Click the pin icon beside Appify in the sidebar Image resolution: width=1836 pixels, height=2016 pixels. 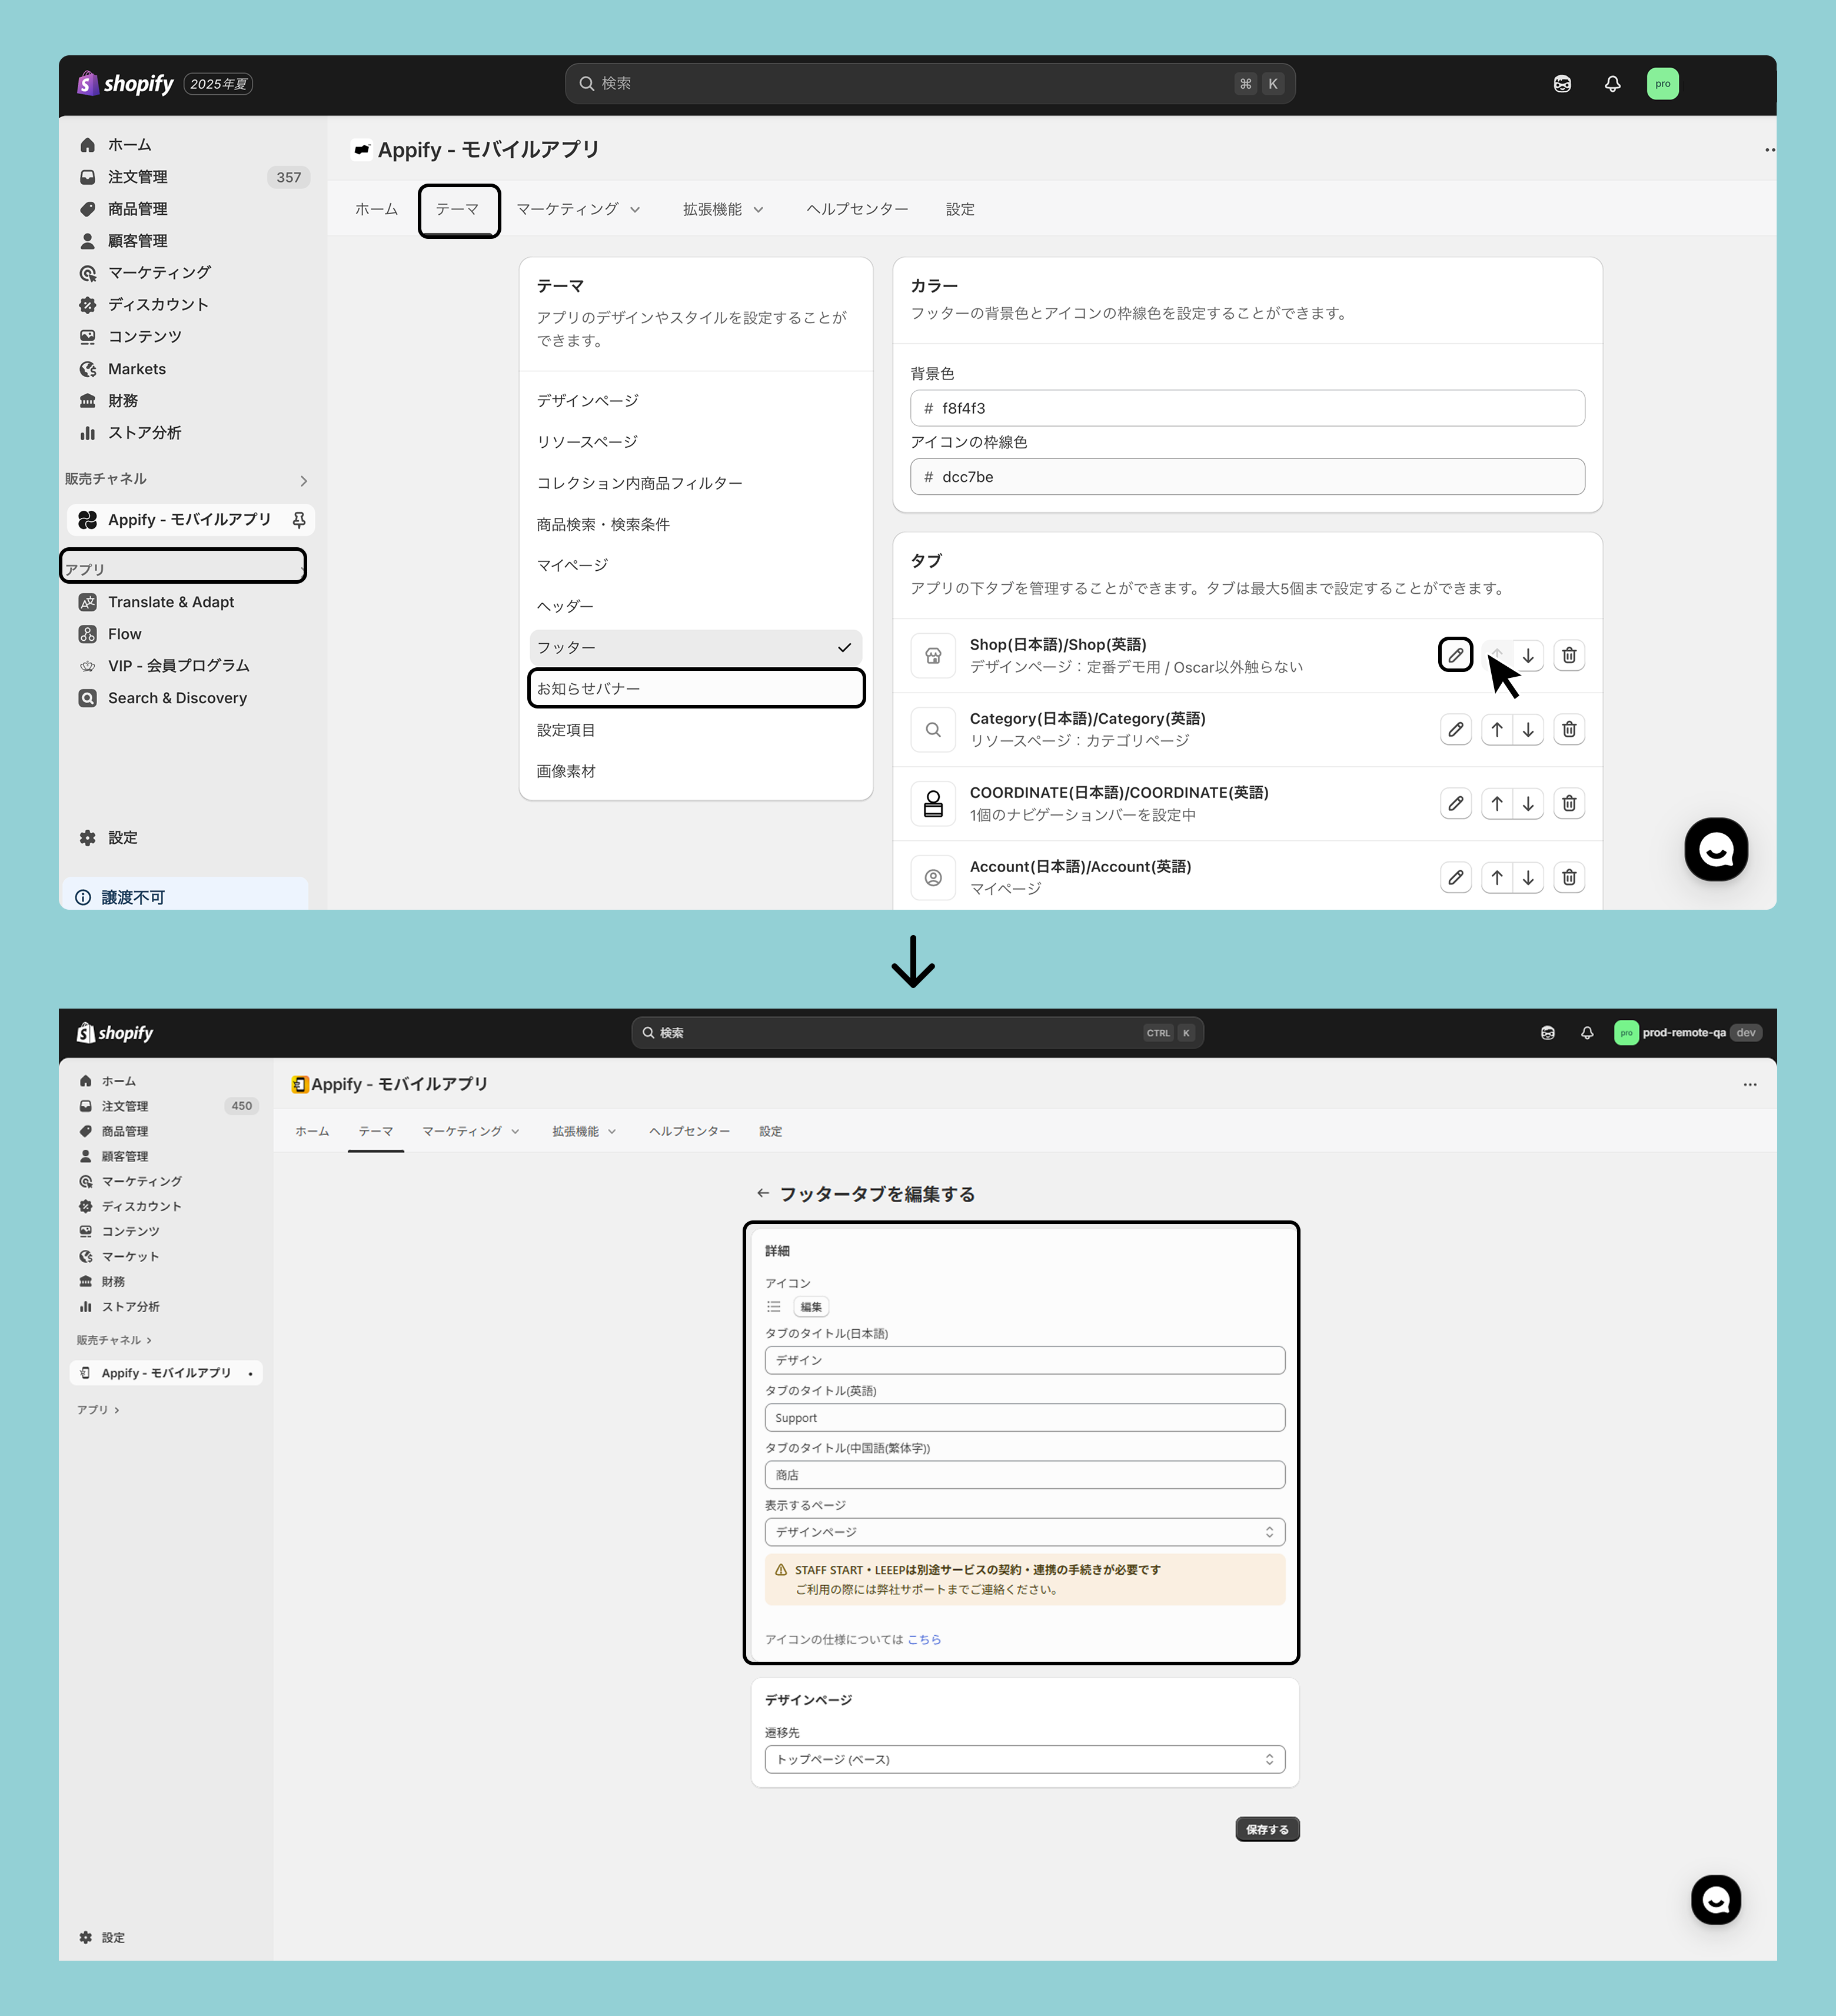tap(299, 519)
